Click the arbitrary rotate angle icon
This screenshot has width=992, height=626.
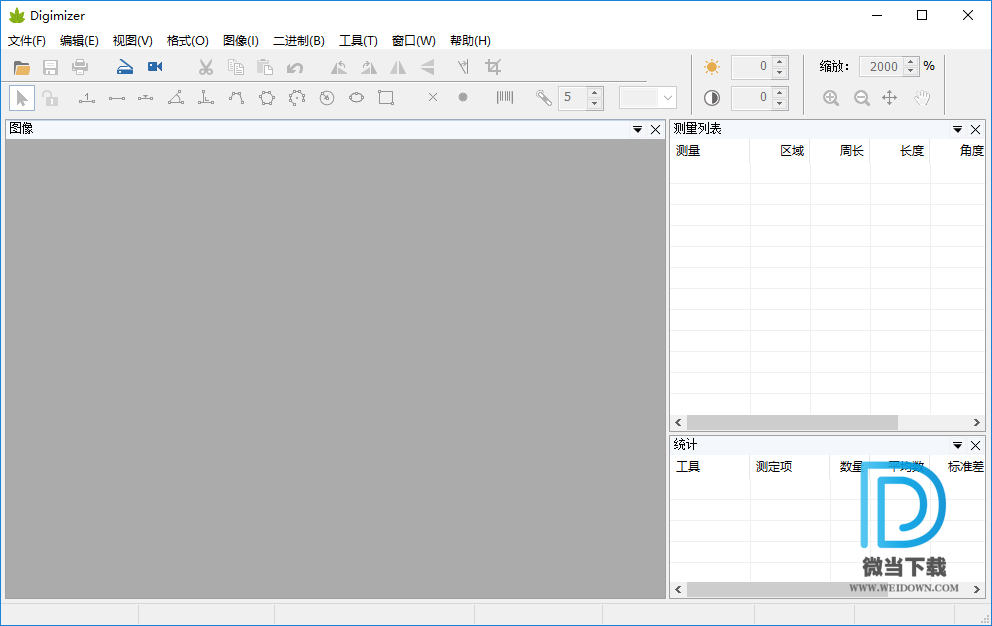463,66
